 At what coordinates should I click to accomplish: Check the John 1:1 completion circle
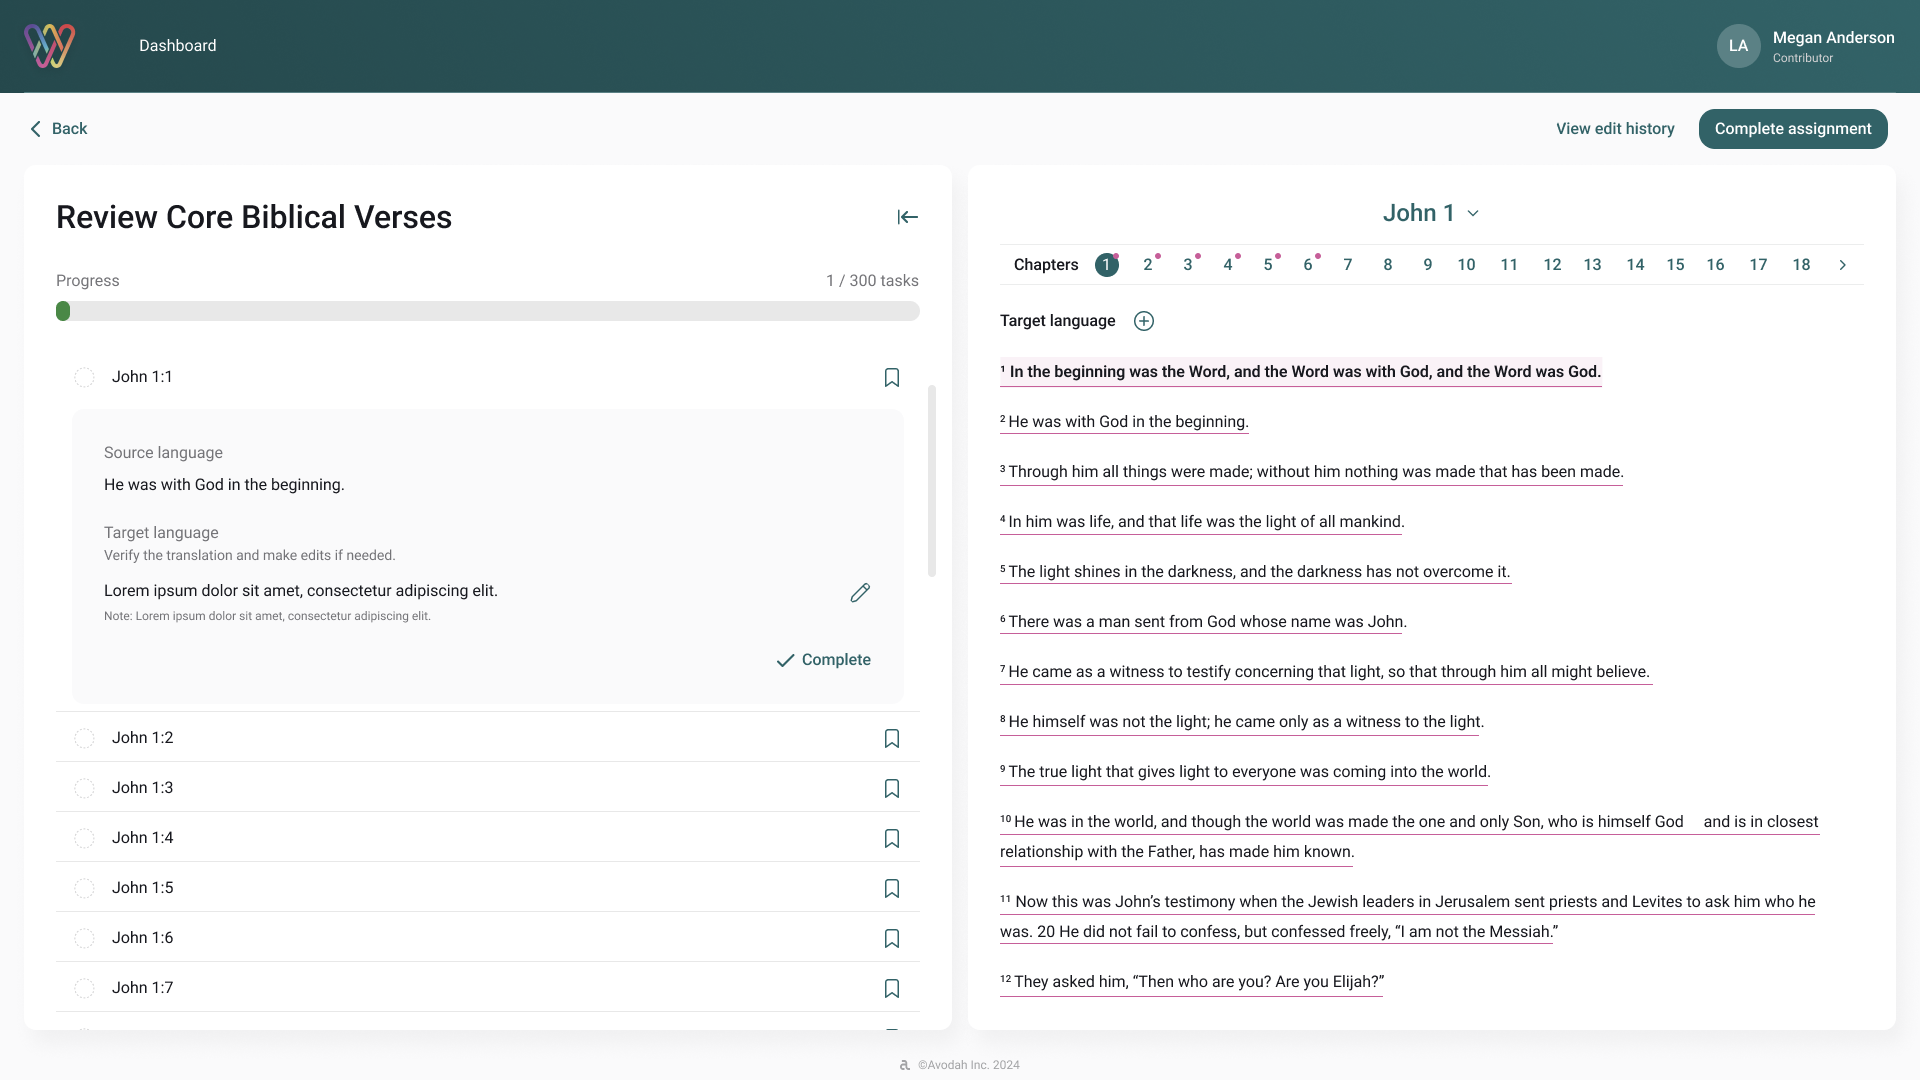pos(84,377)
